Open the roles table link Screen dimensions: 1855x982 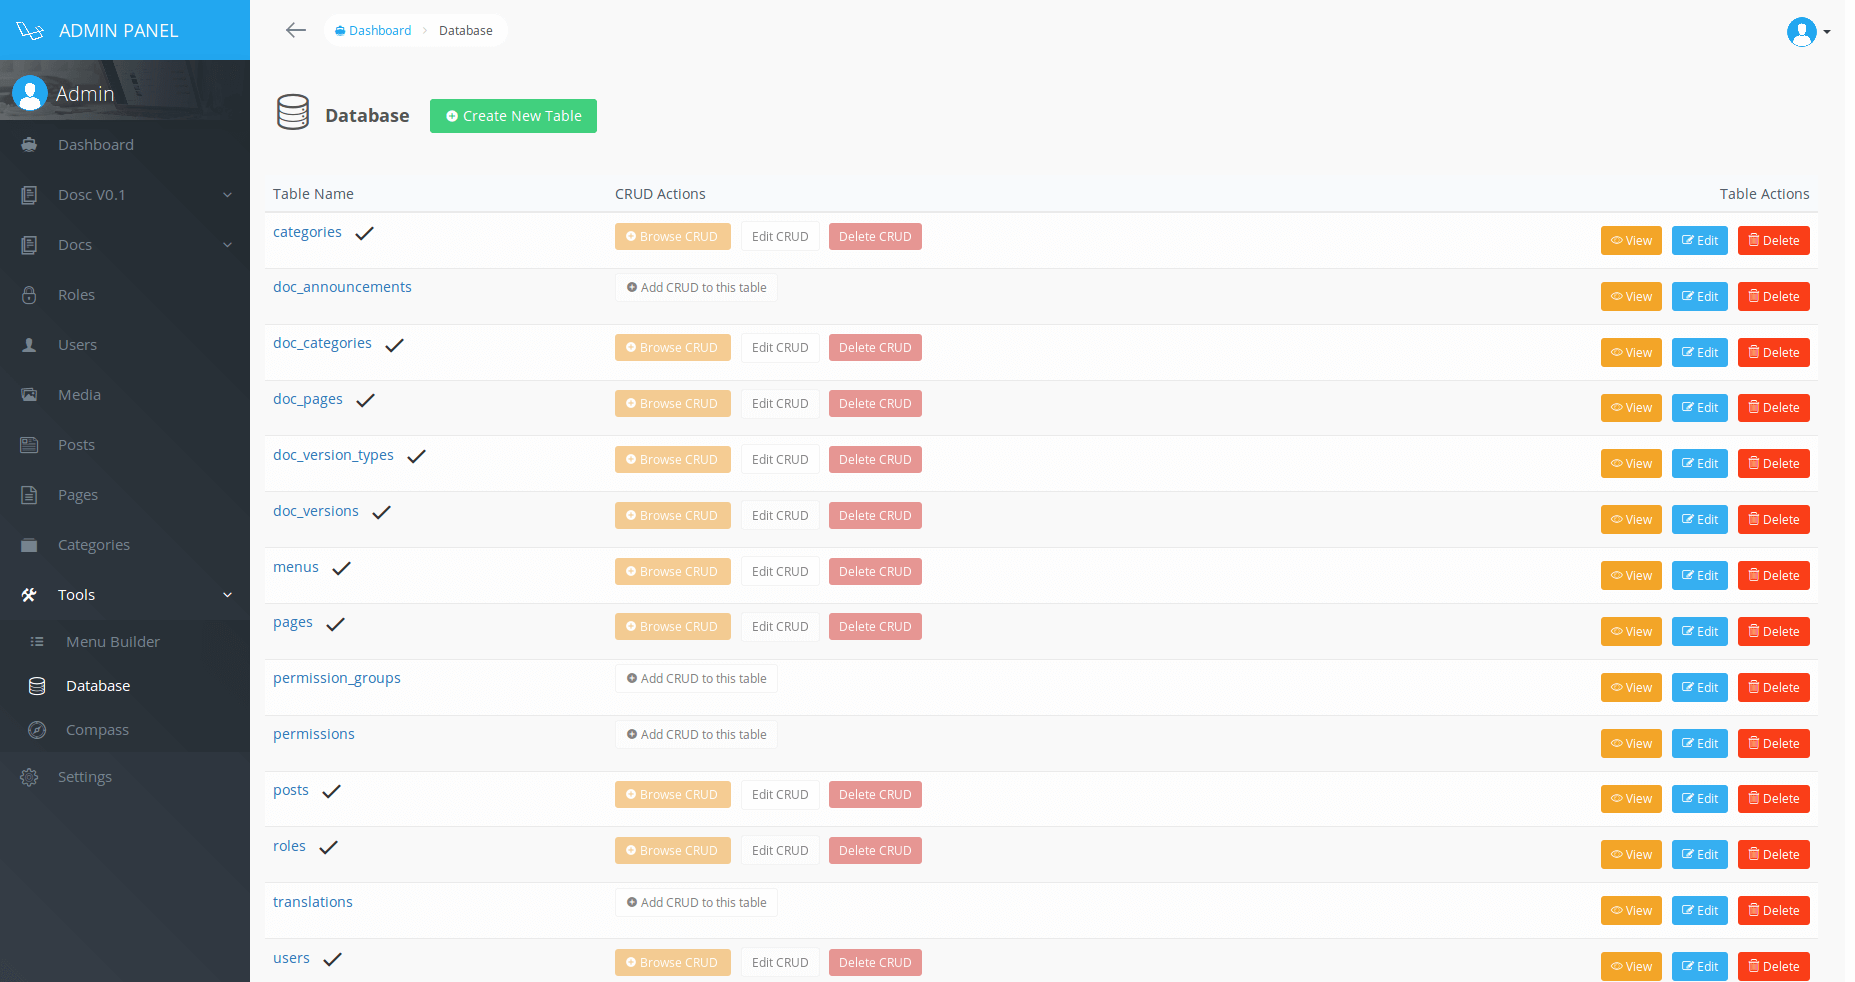coord(289,846)
